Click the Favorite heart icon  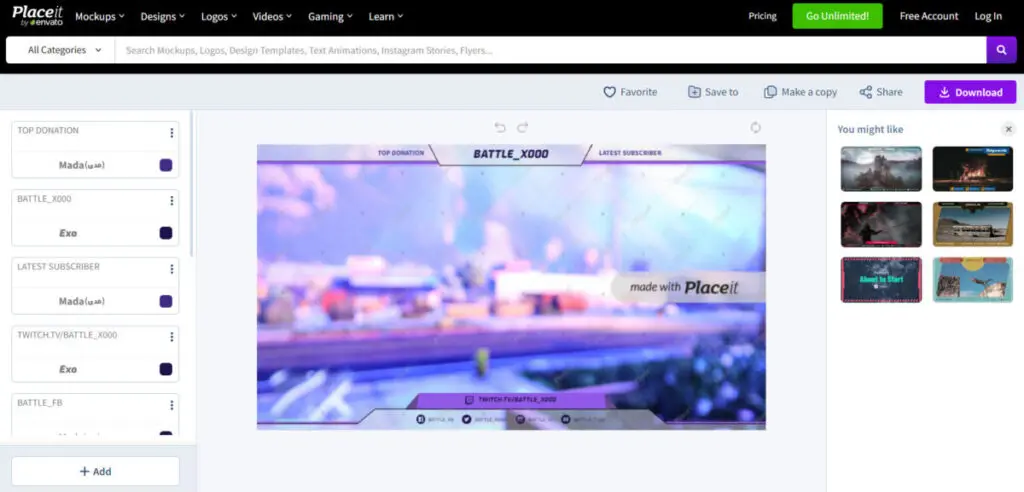[x=609, y=92]
